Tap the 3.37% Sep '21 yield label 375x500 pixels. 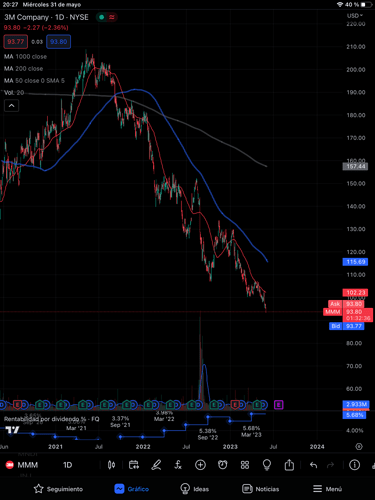tap(120, 422)
